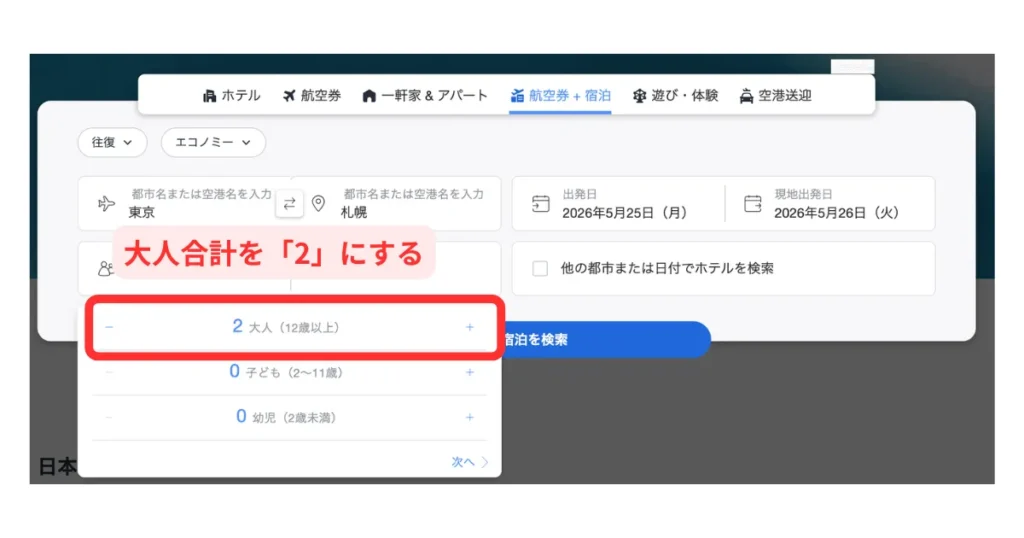
Task: Open the エコノミー cabin class dropdown
Action: [x=213, y=142]
